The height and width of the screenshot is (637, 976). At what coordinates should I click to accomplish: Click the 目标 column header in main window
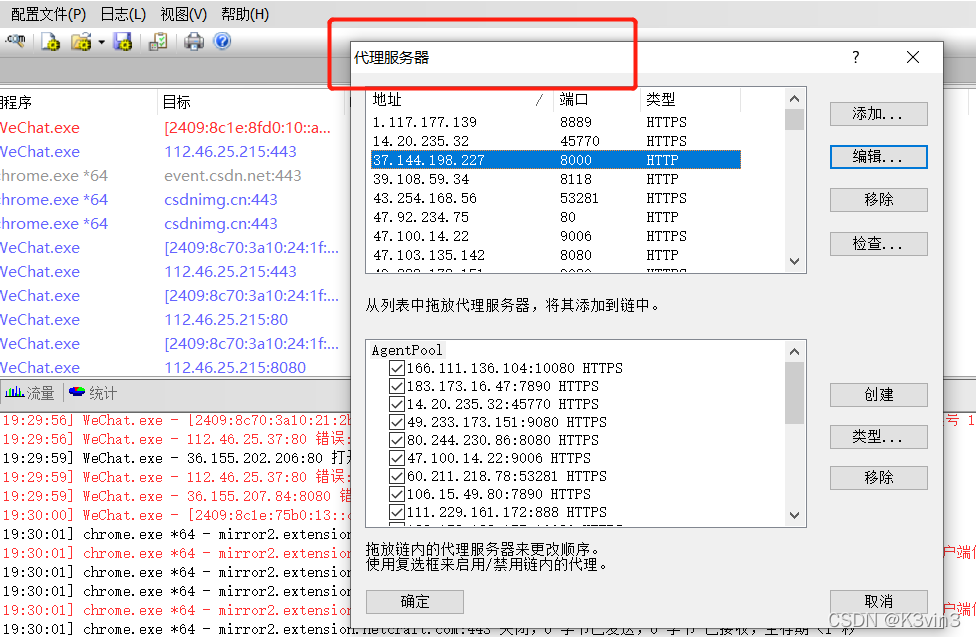tap(250, 102)
